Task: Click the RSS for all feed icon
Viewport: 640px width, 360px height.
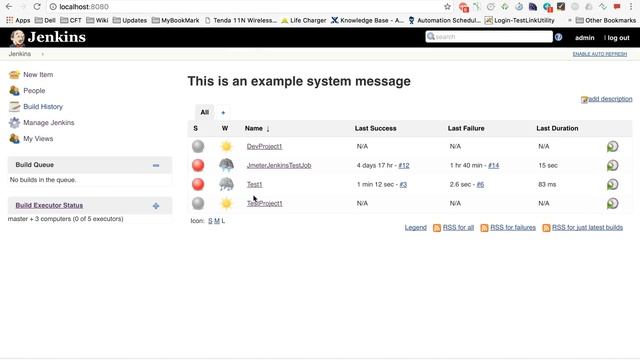Action: pyautogui.click(x=437, y=228)
